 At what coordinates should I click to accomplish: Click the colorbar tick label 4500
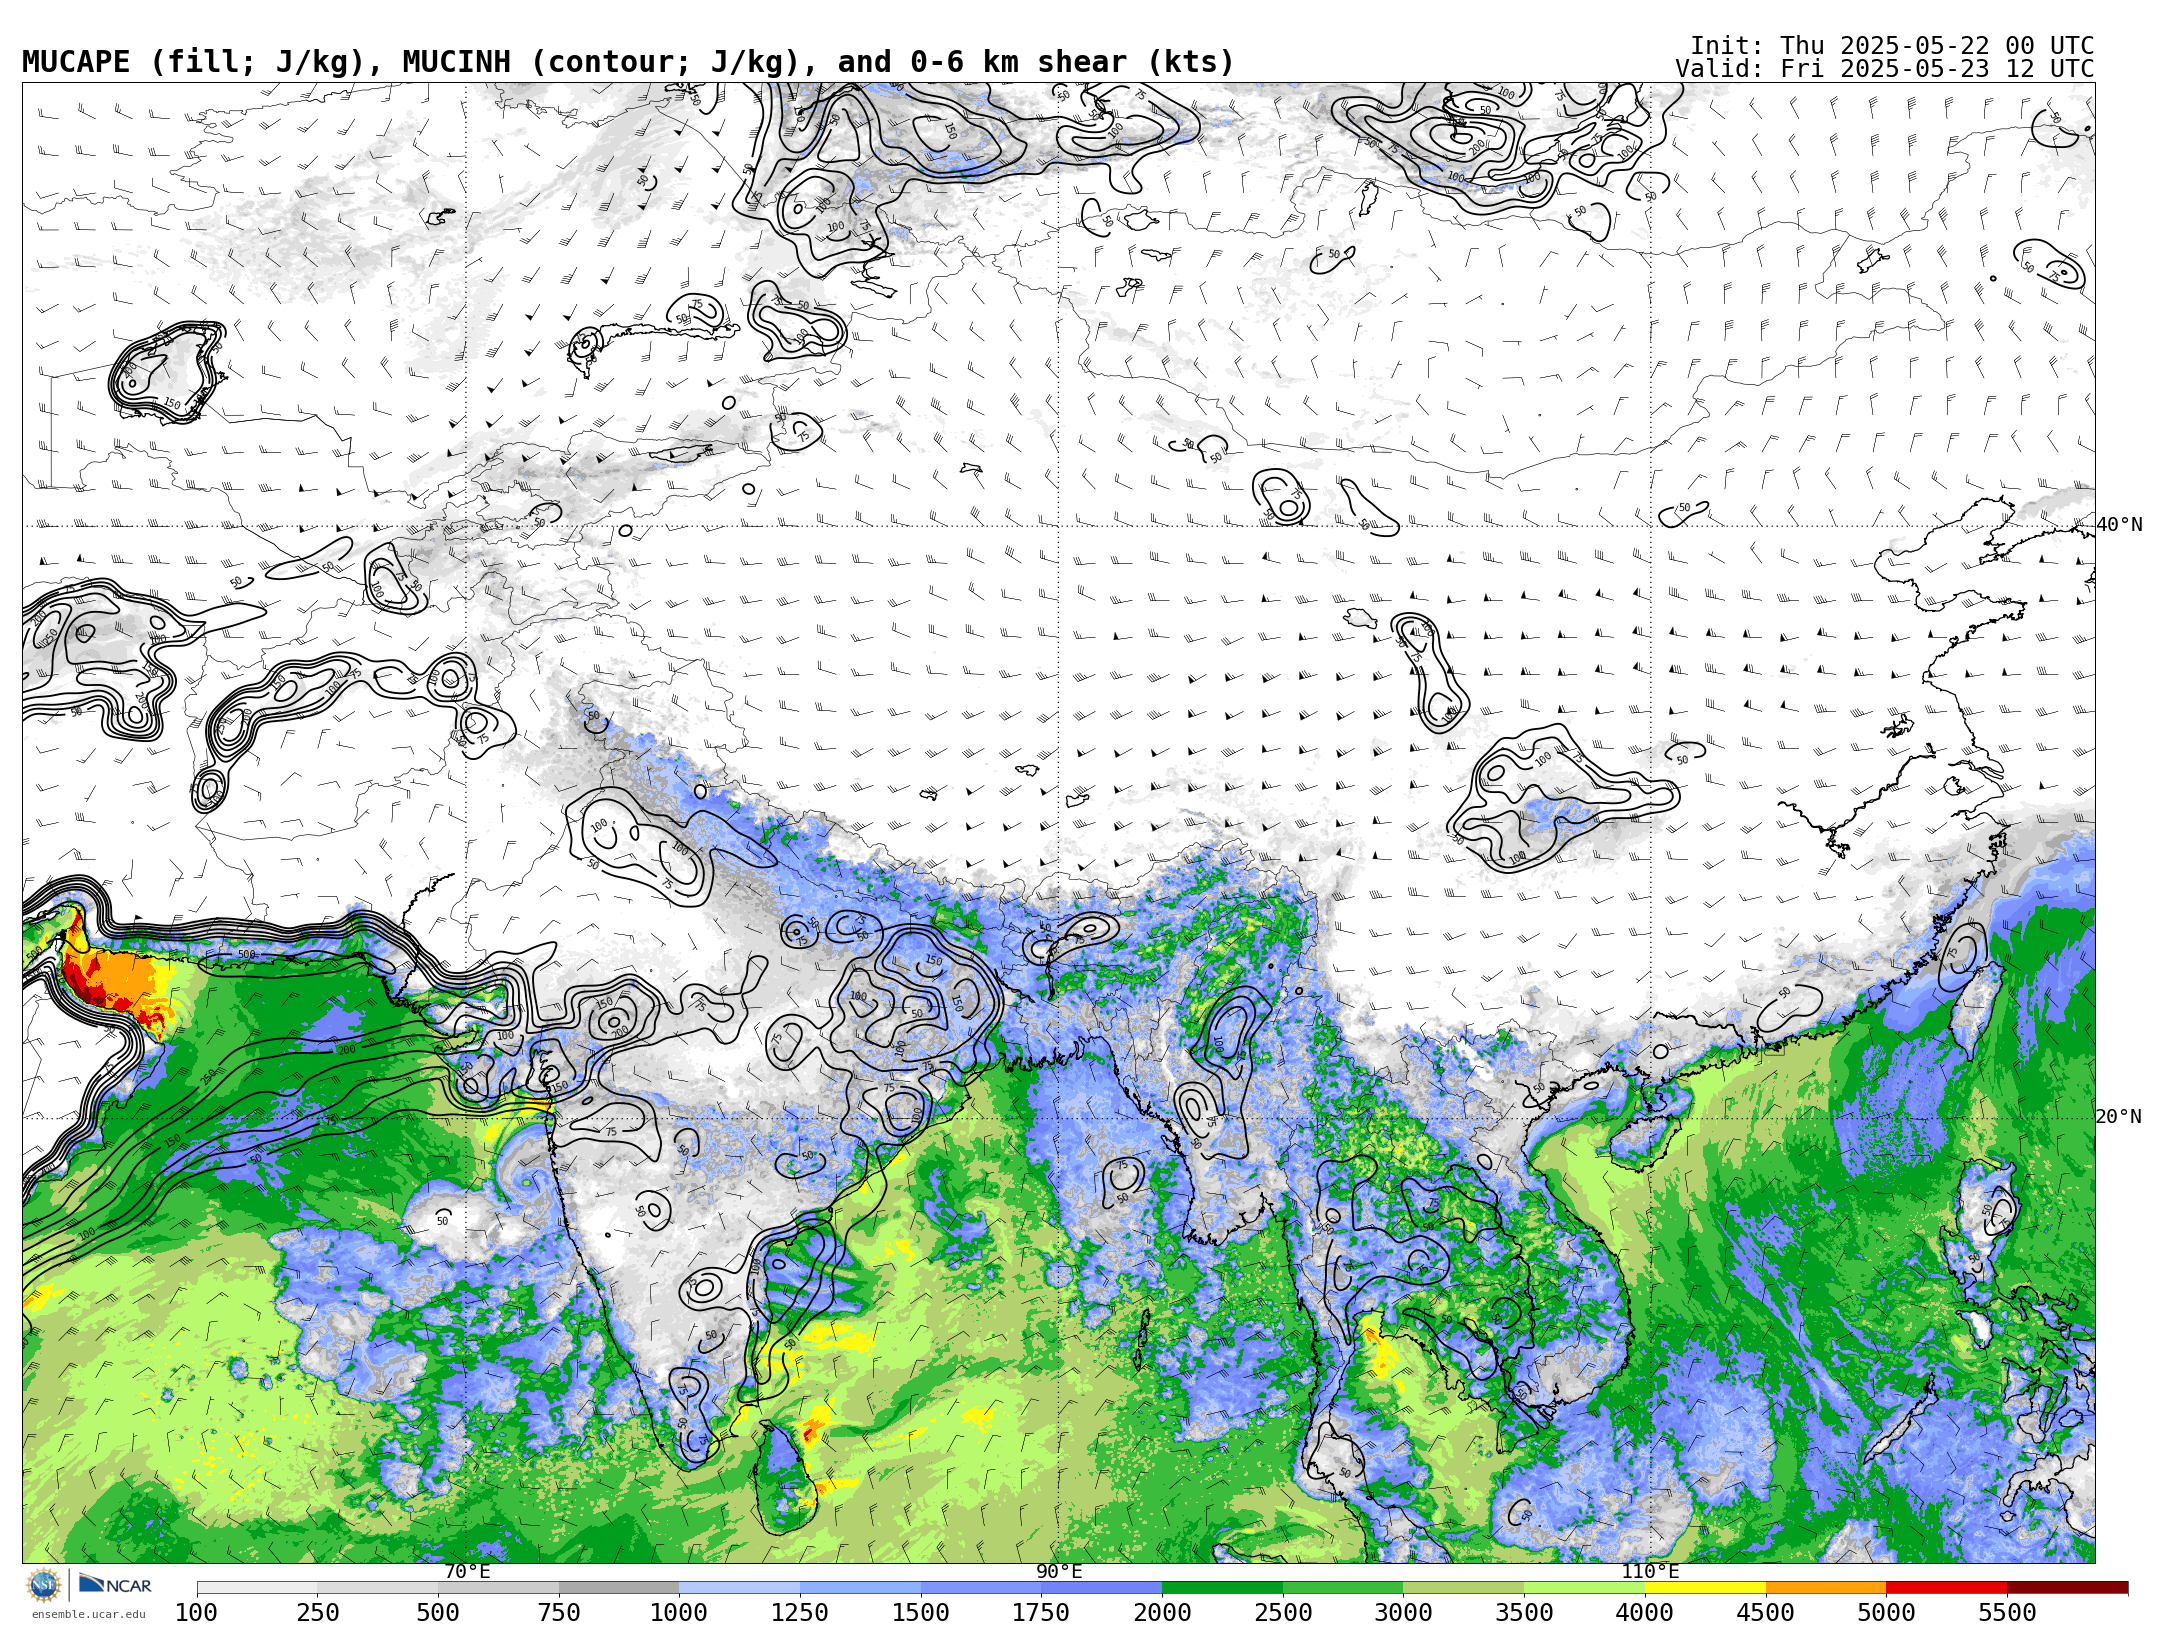[x=1765, y=1612]
